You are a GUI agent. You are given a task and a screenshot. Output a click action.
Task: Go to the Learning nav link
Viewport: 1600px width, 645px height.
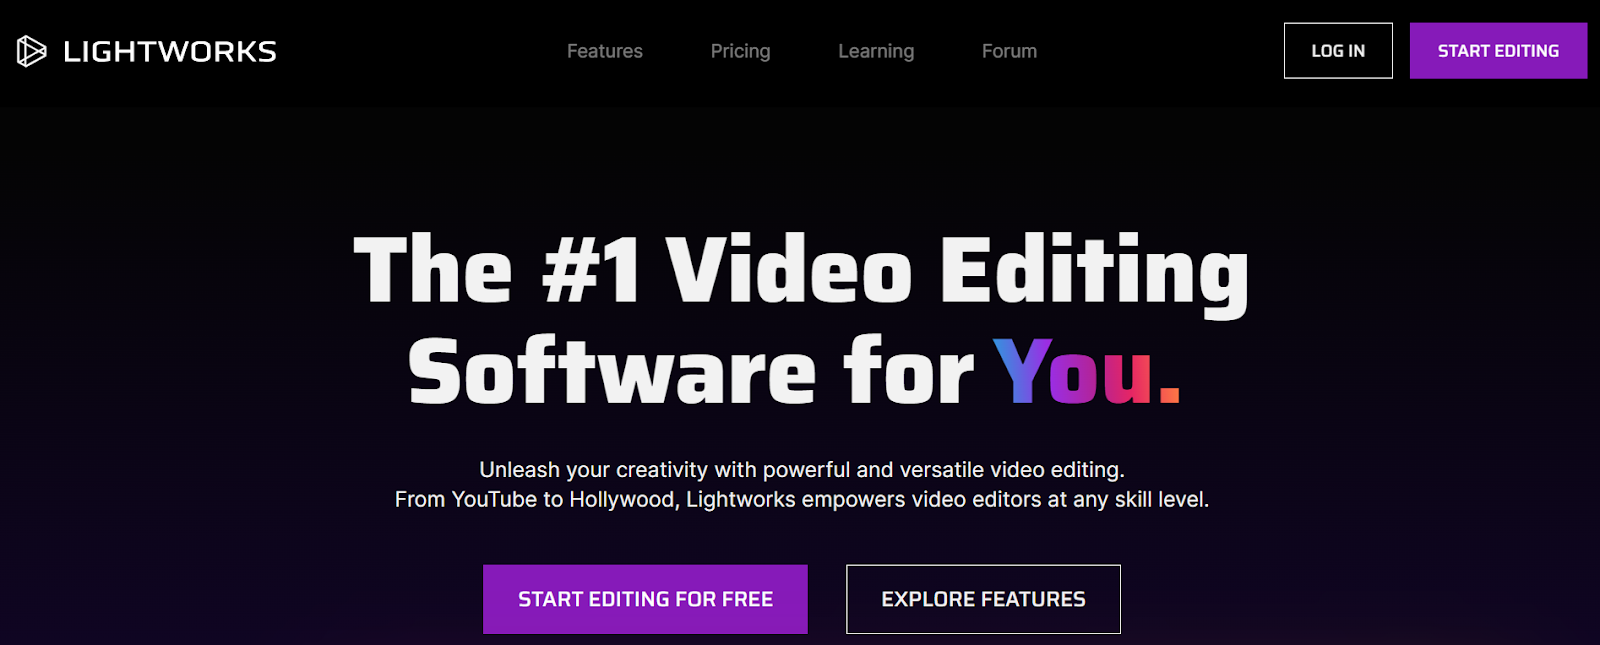876,51
